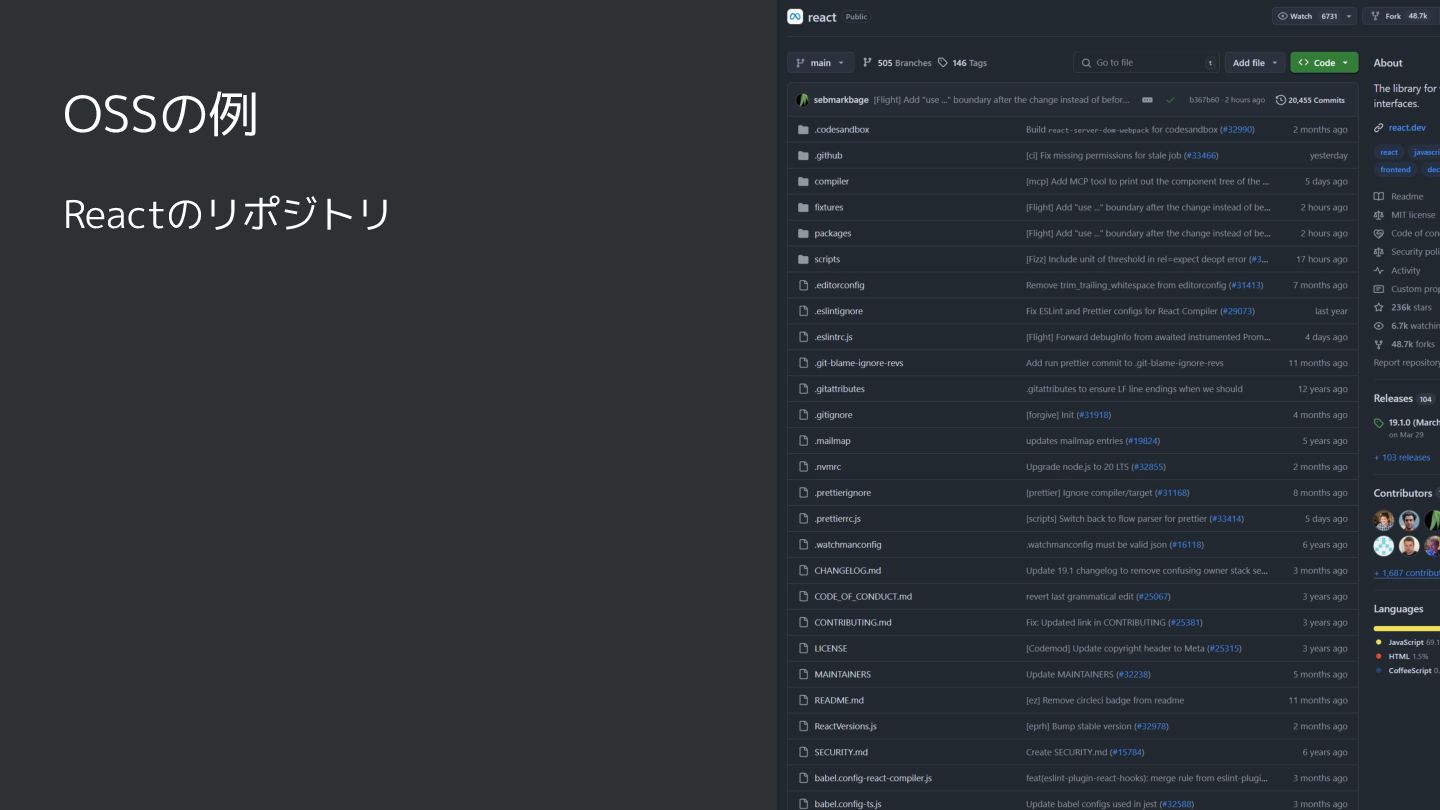Open the + 103 releases link
Image resolution: width=1440 pixels, height=810 pixels.
(1402, 458)
